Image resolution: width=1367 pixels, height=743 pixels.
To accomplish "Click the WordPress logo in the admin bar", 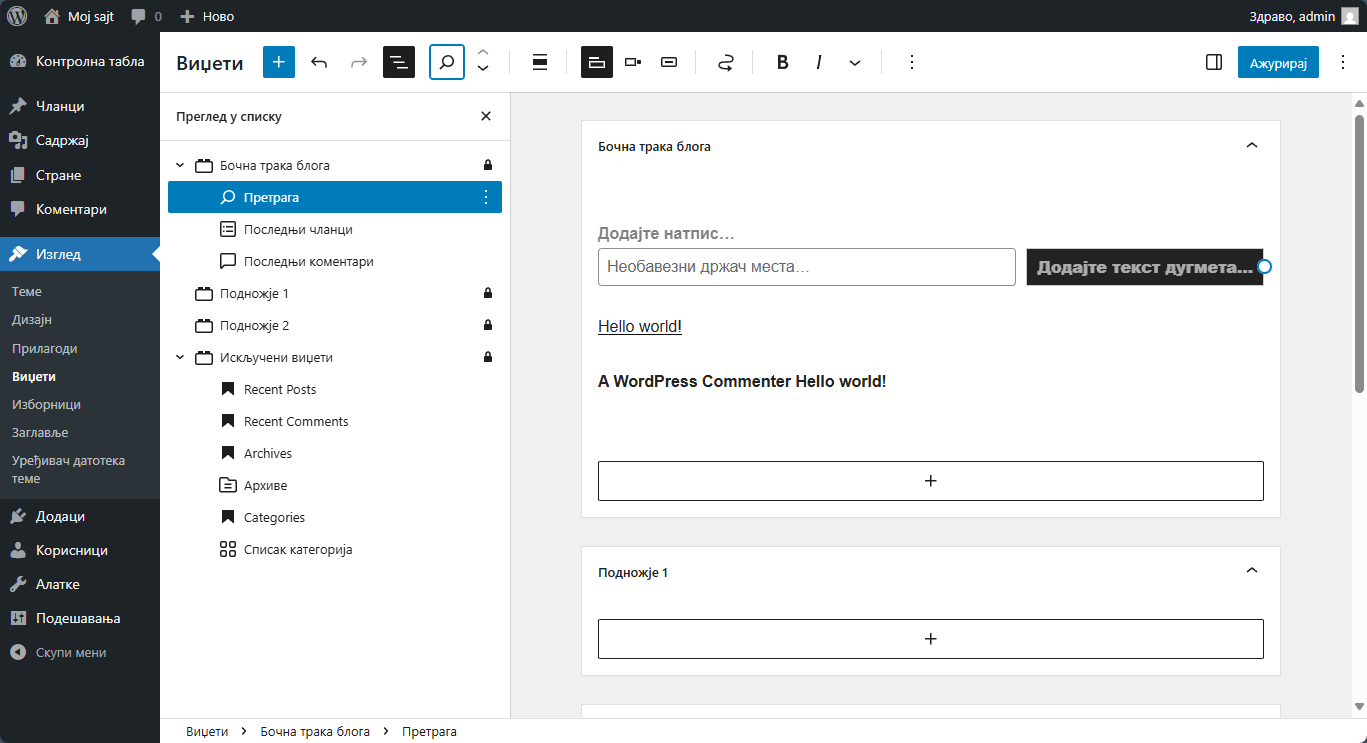I will (16, 15).
